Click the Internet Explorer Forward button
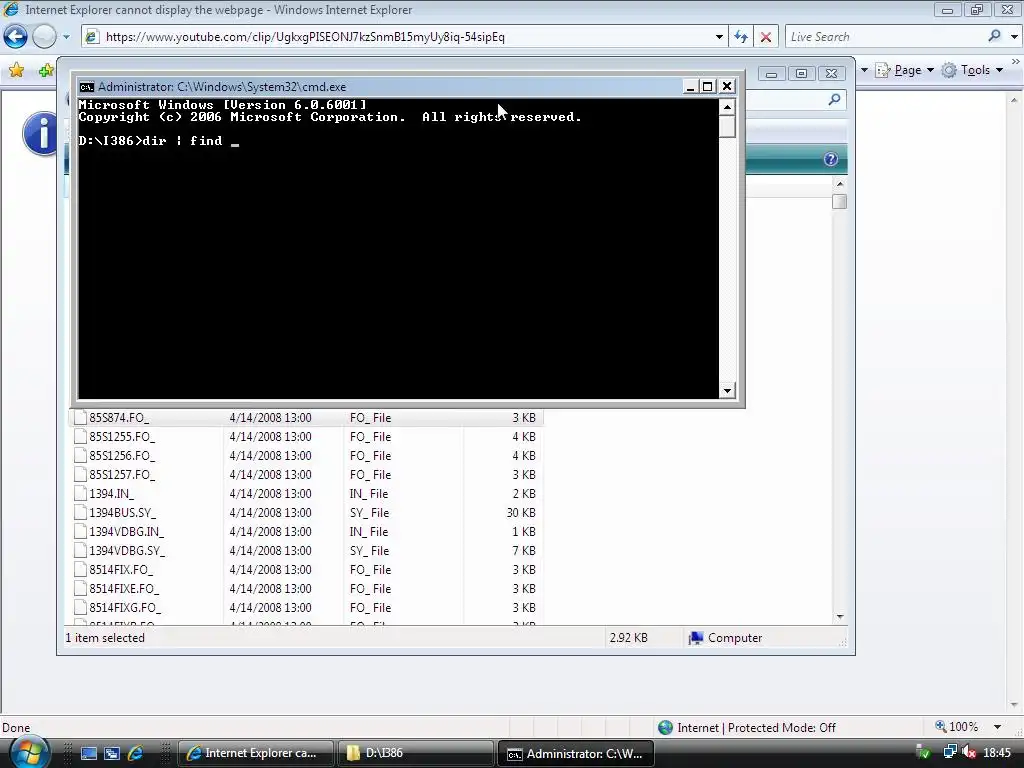 pos(44,37)
